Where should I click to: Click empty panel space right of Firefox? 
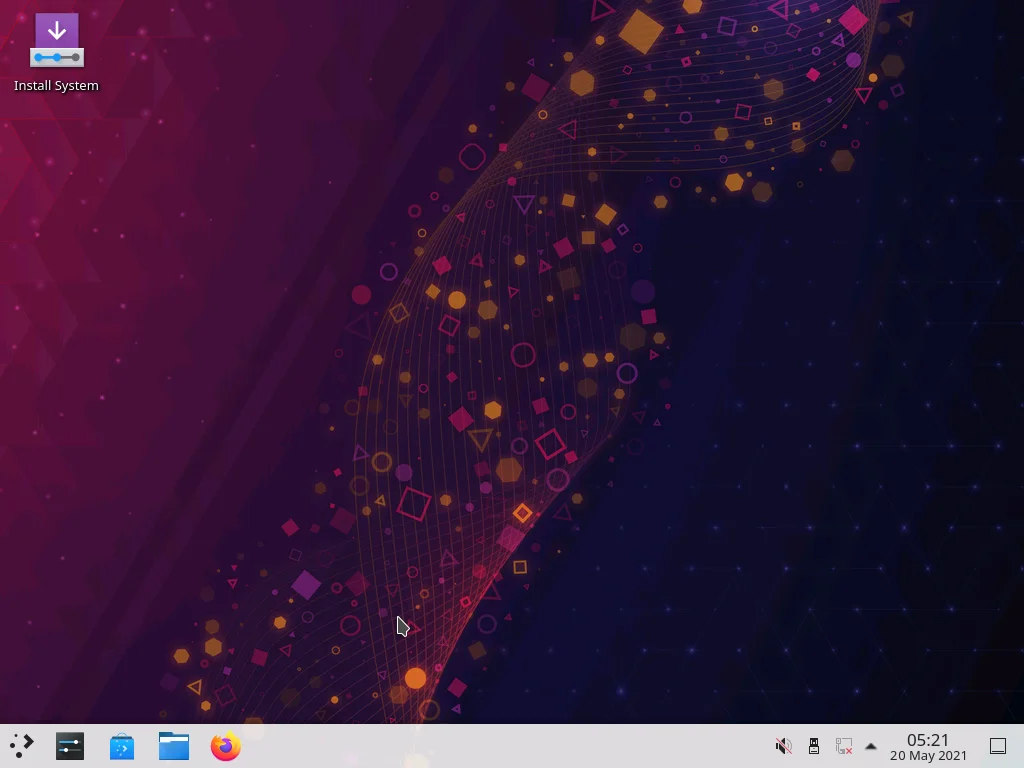pos(500,746)
